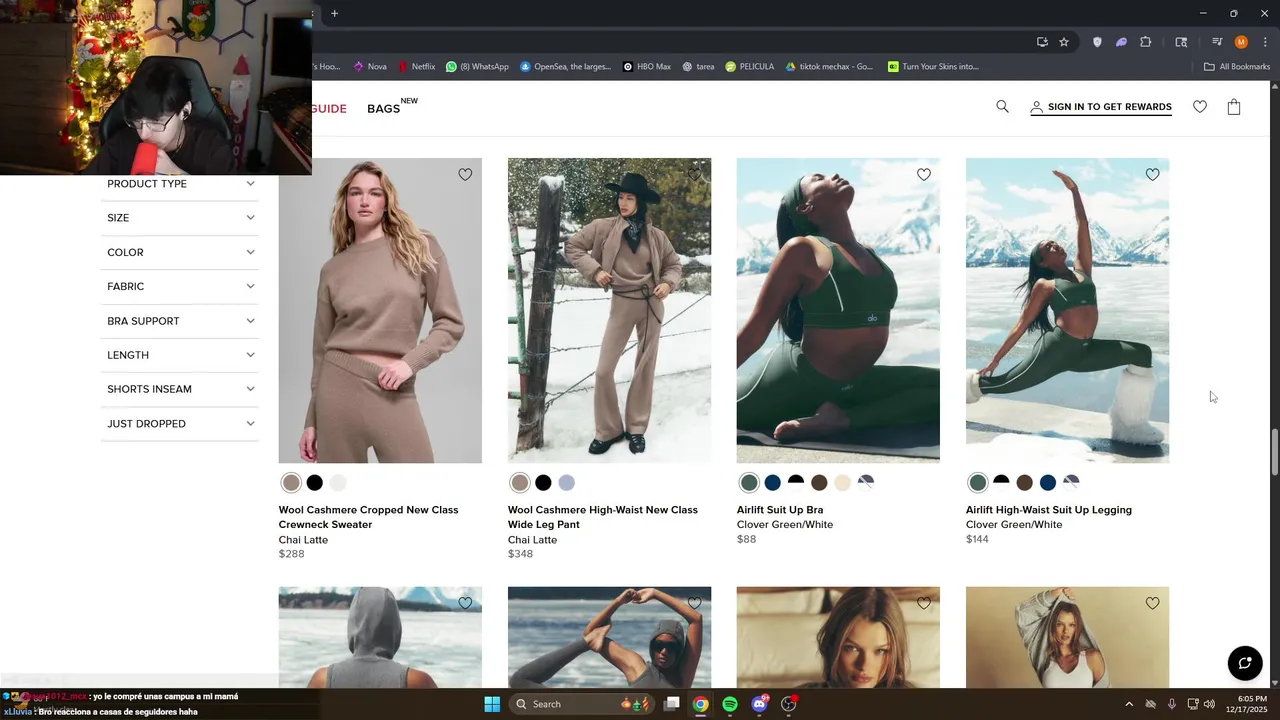Image resolution: width=1280 pixels, height=720 pixels.
Task: Open the HBO Max bookmark
Action: [x=647, y=67]
